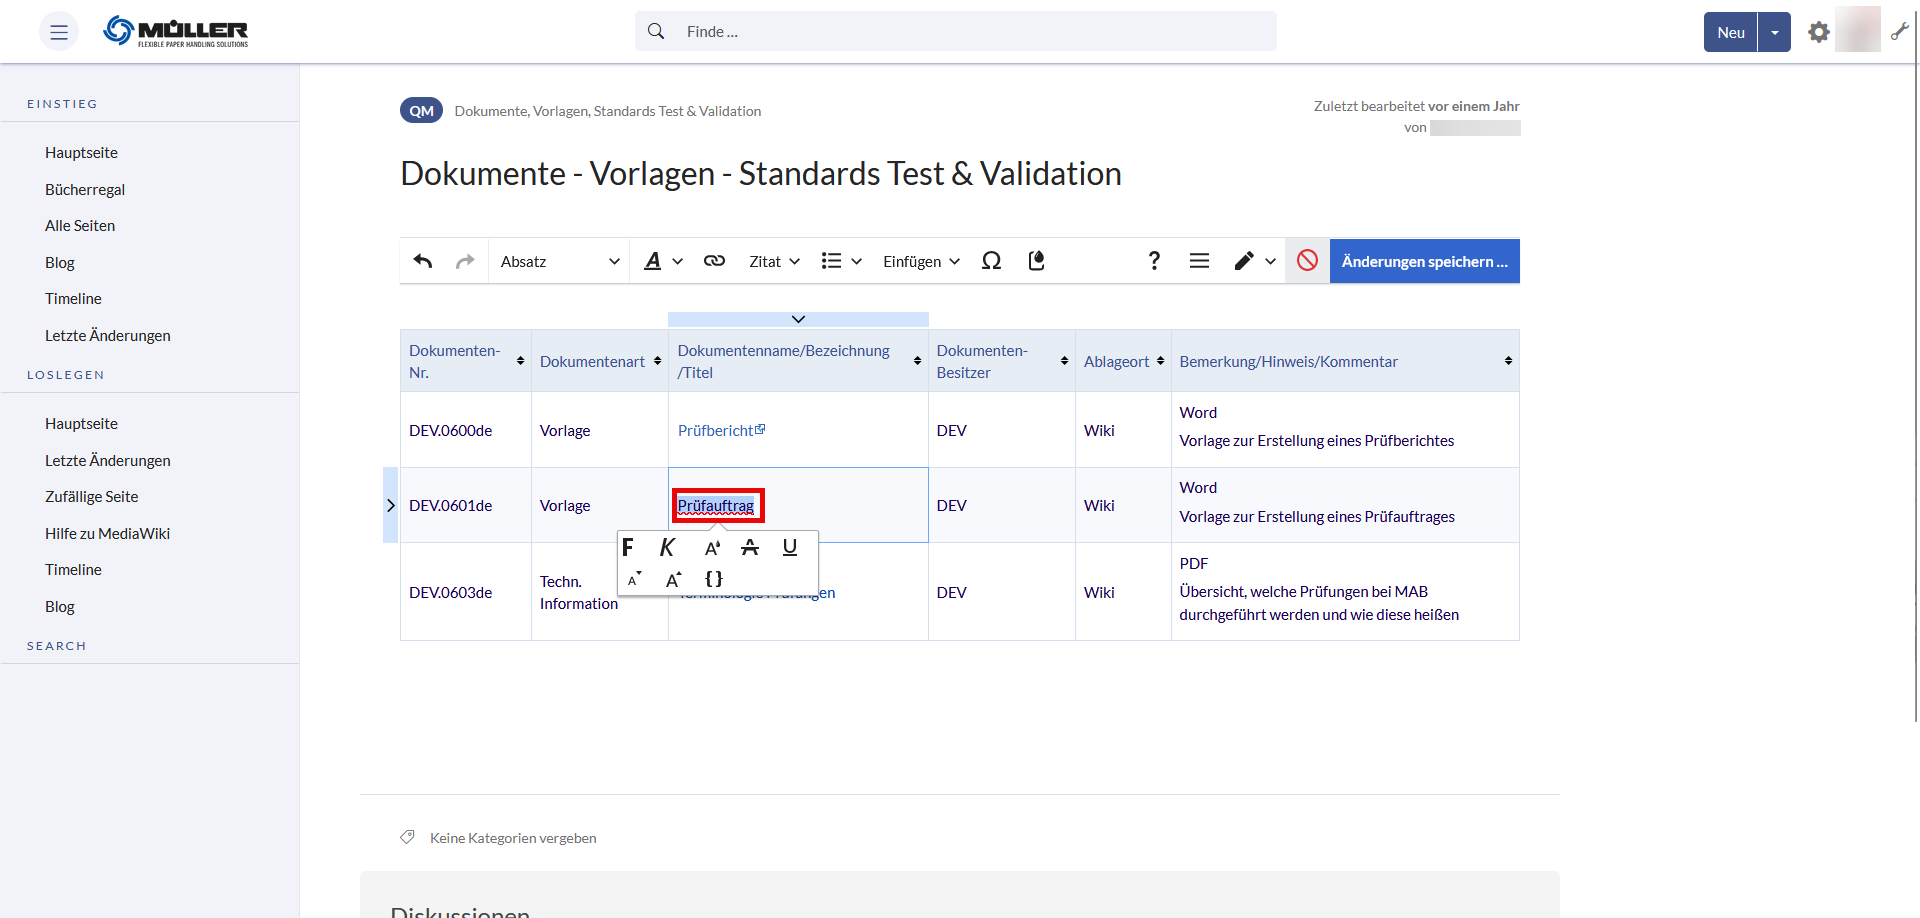Toggle the left sidebar hamburger menu
The height and width of the screenshot is (918, 1920).
click(59, 32)
